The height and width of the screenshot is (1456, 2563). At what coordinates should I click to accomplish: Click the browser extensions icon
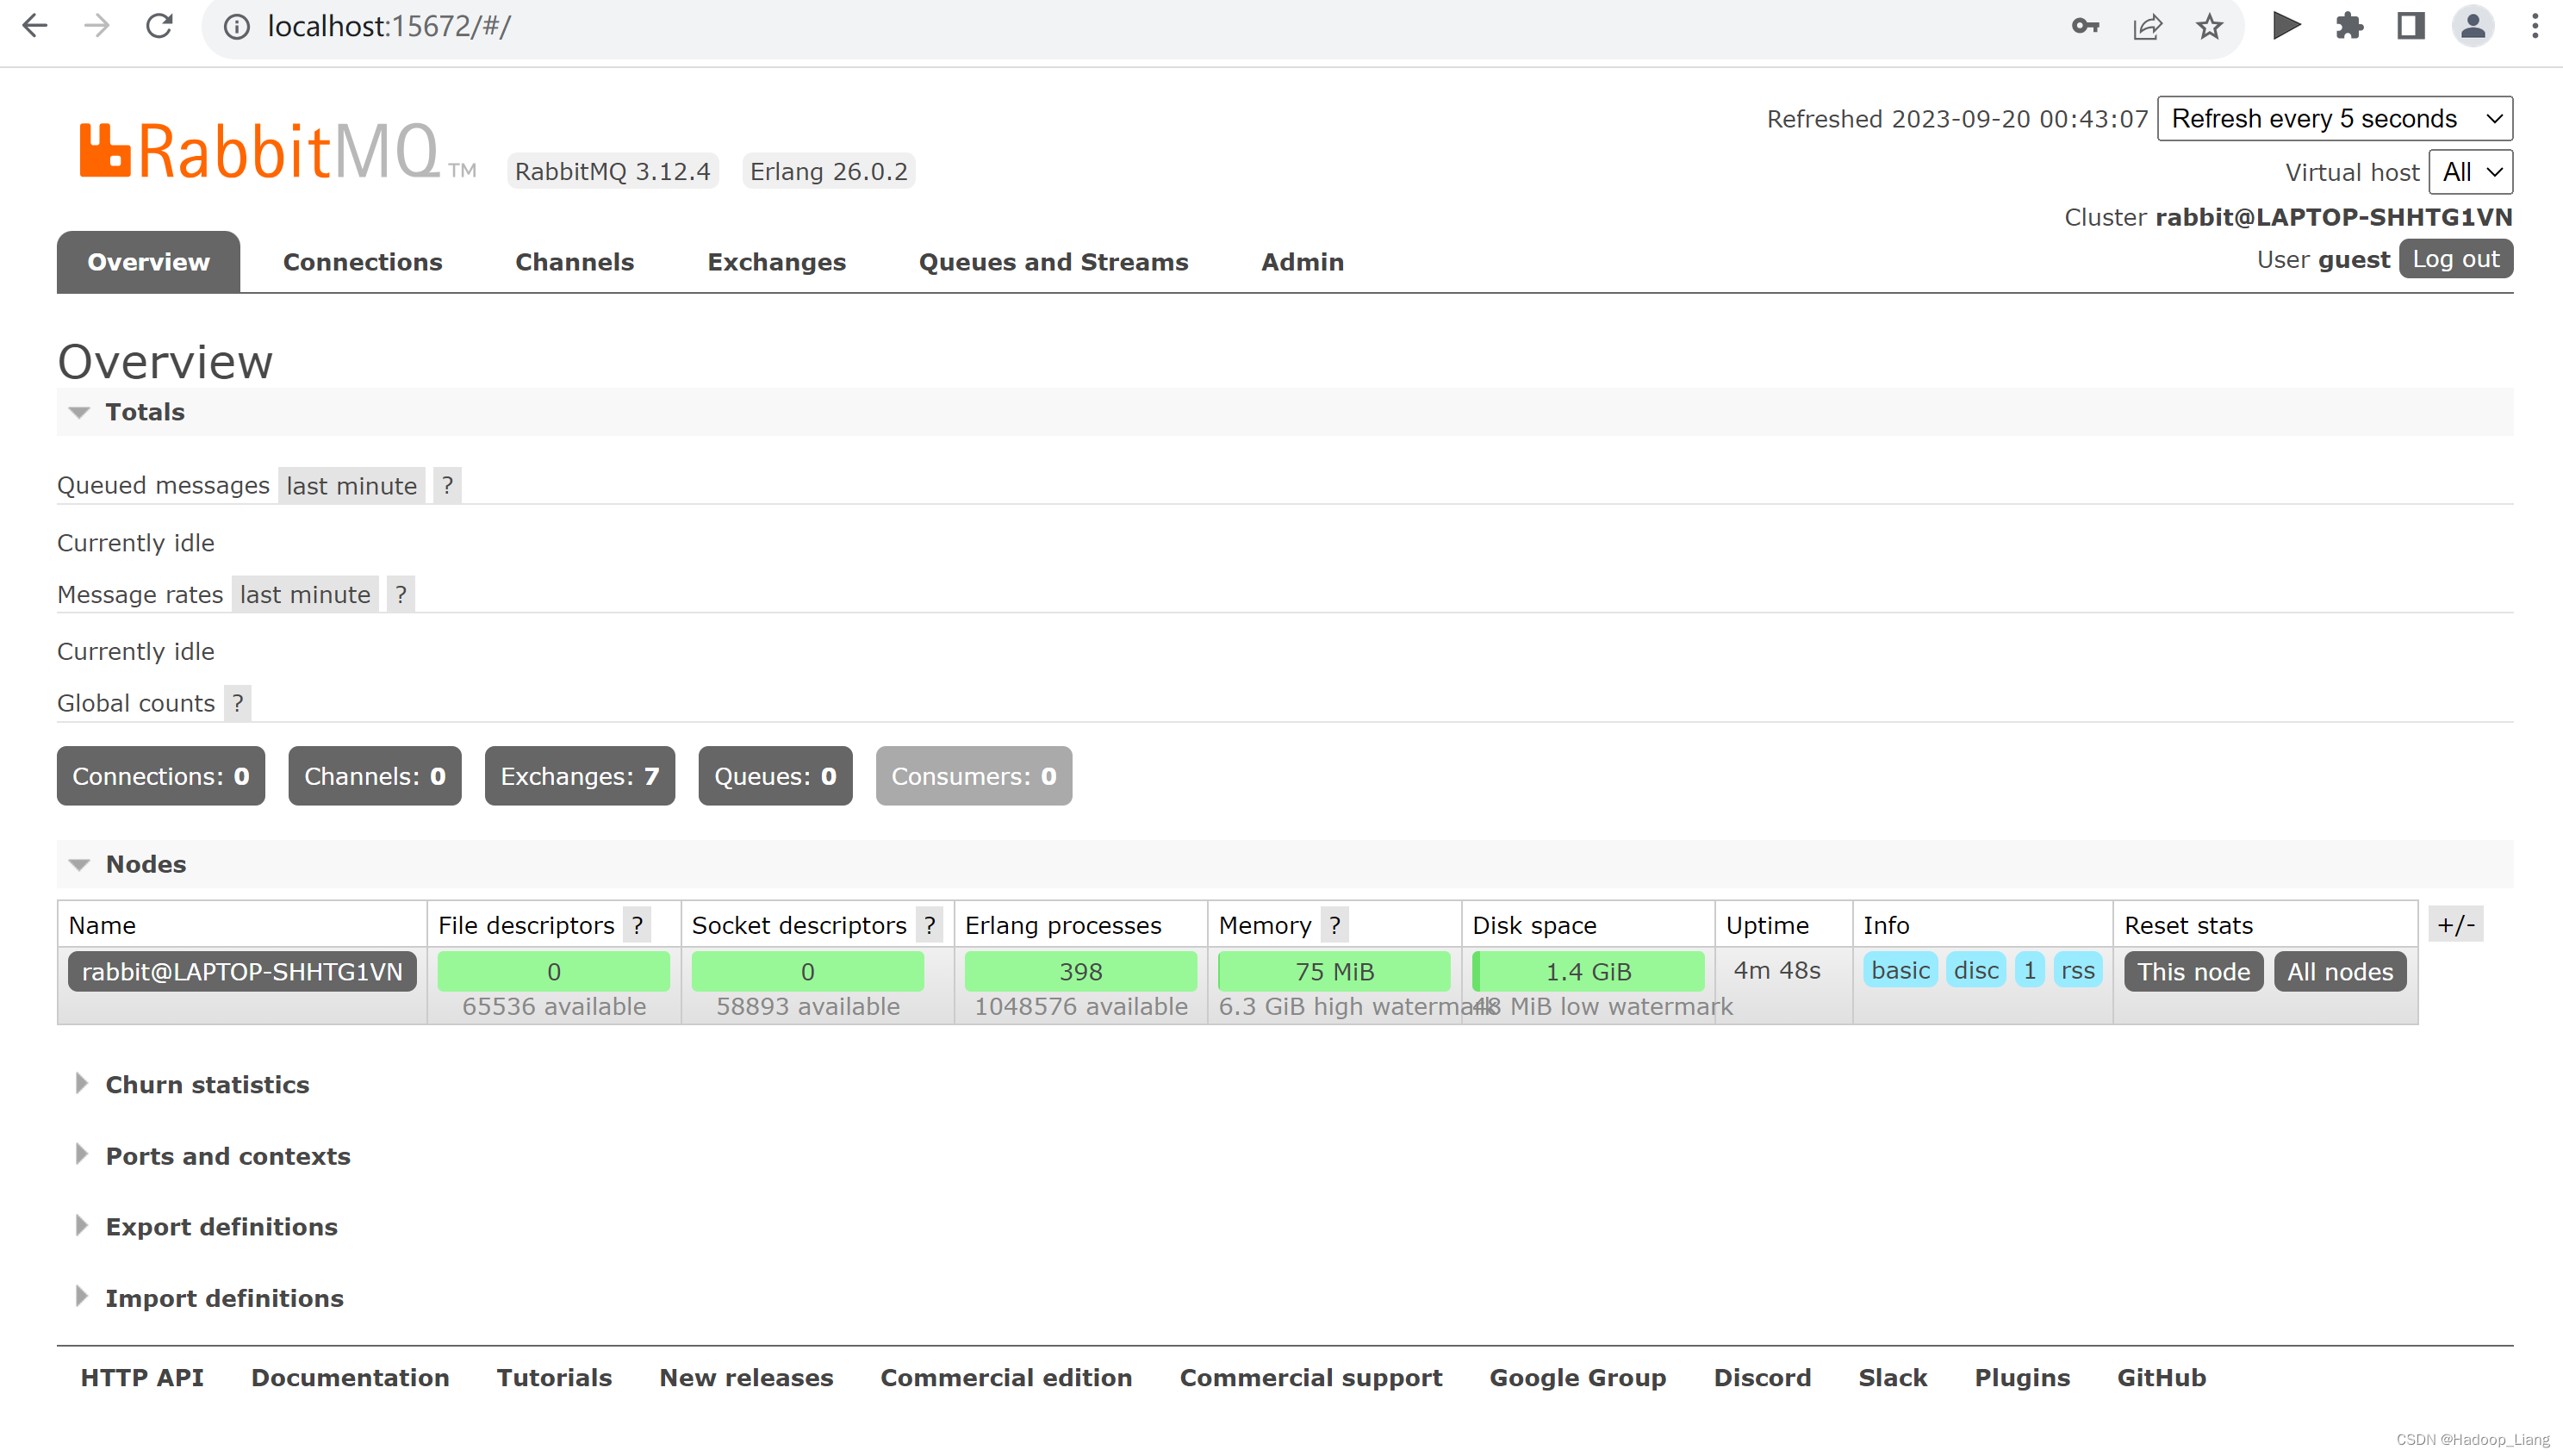2350,26
